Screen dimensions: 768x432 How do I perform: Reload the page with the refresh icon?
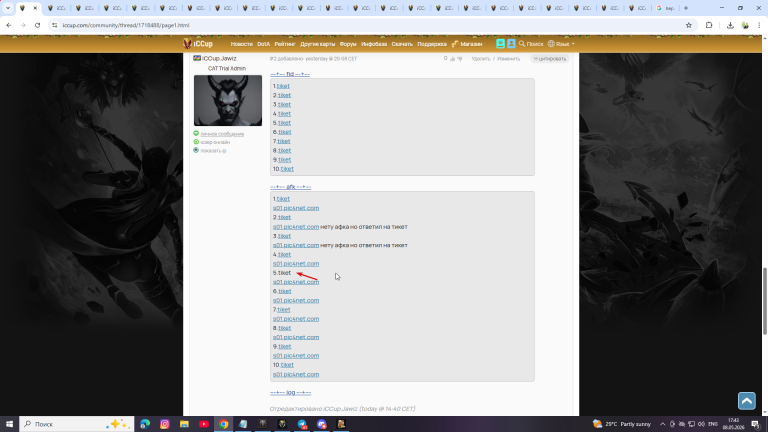[37, 25]
